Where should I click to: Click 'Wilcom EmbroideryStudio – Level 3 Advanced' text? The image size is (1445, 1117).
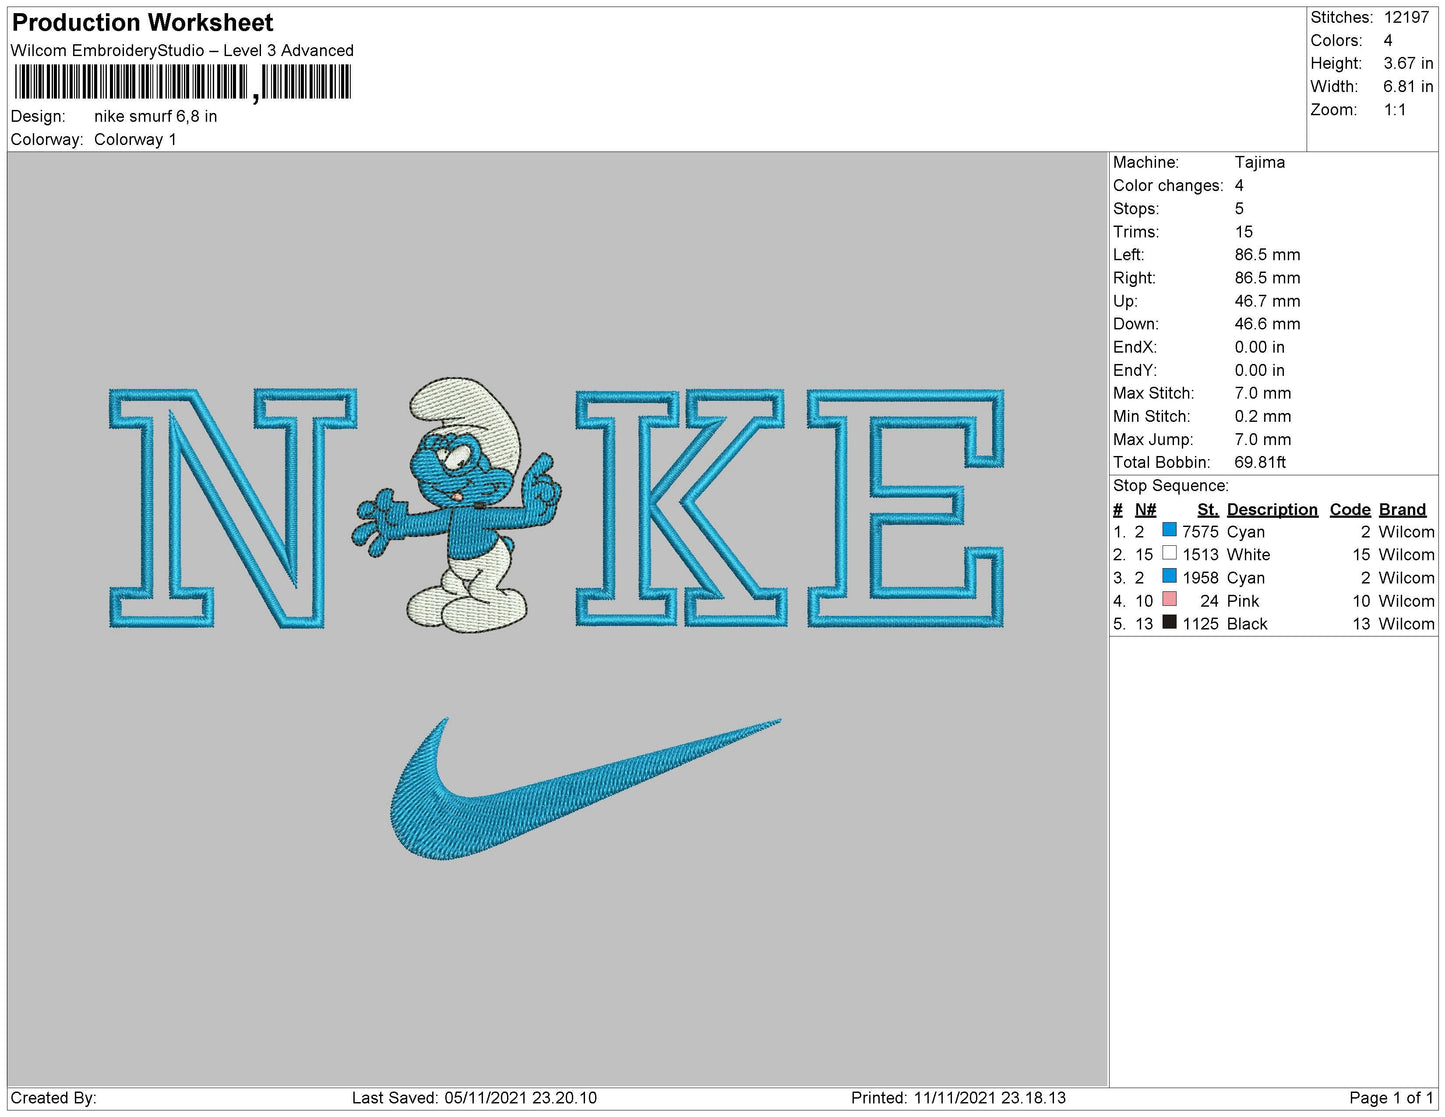pos(182,50)
